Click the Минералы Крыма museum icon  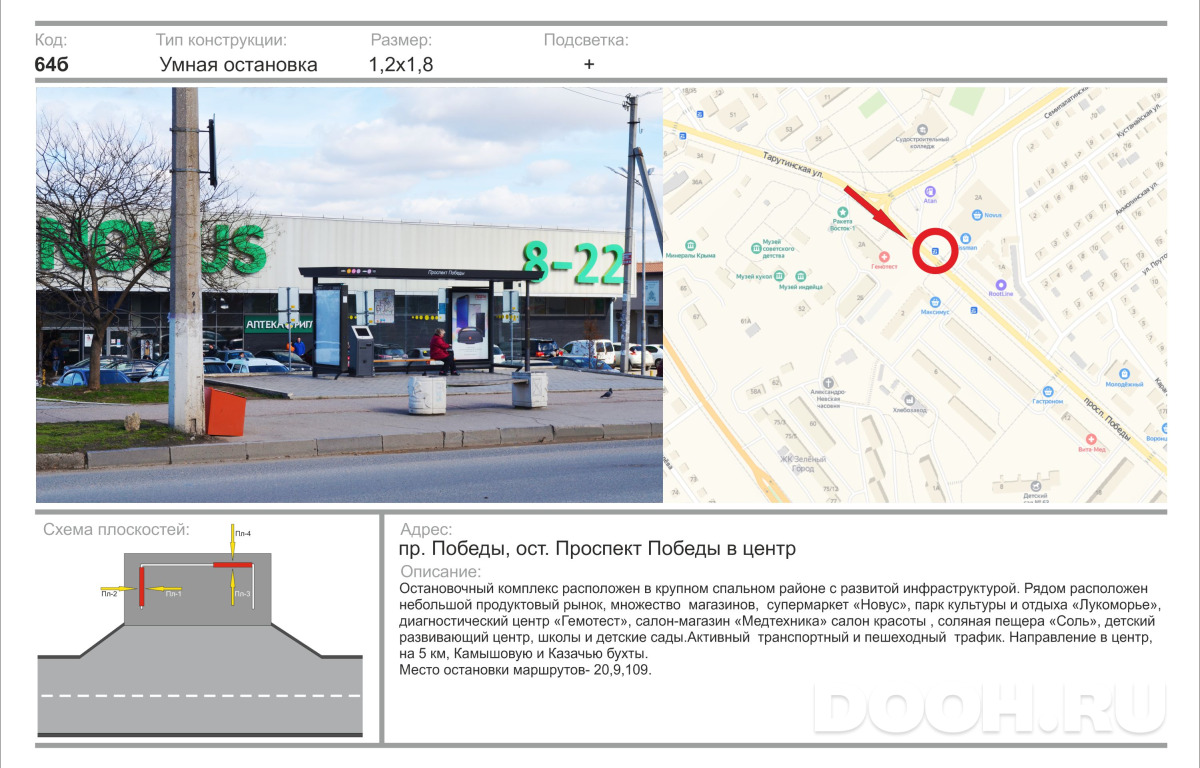click(x=689, y=245)
